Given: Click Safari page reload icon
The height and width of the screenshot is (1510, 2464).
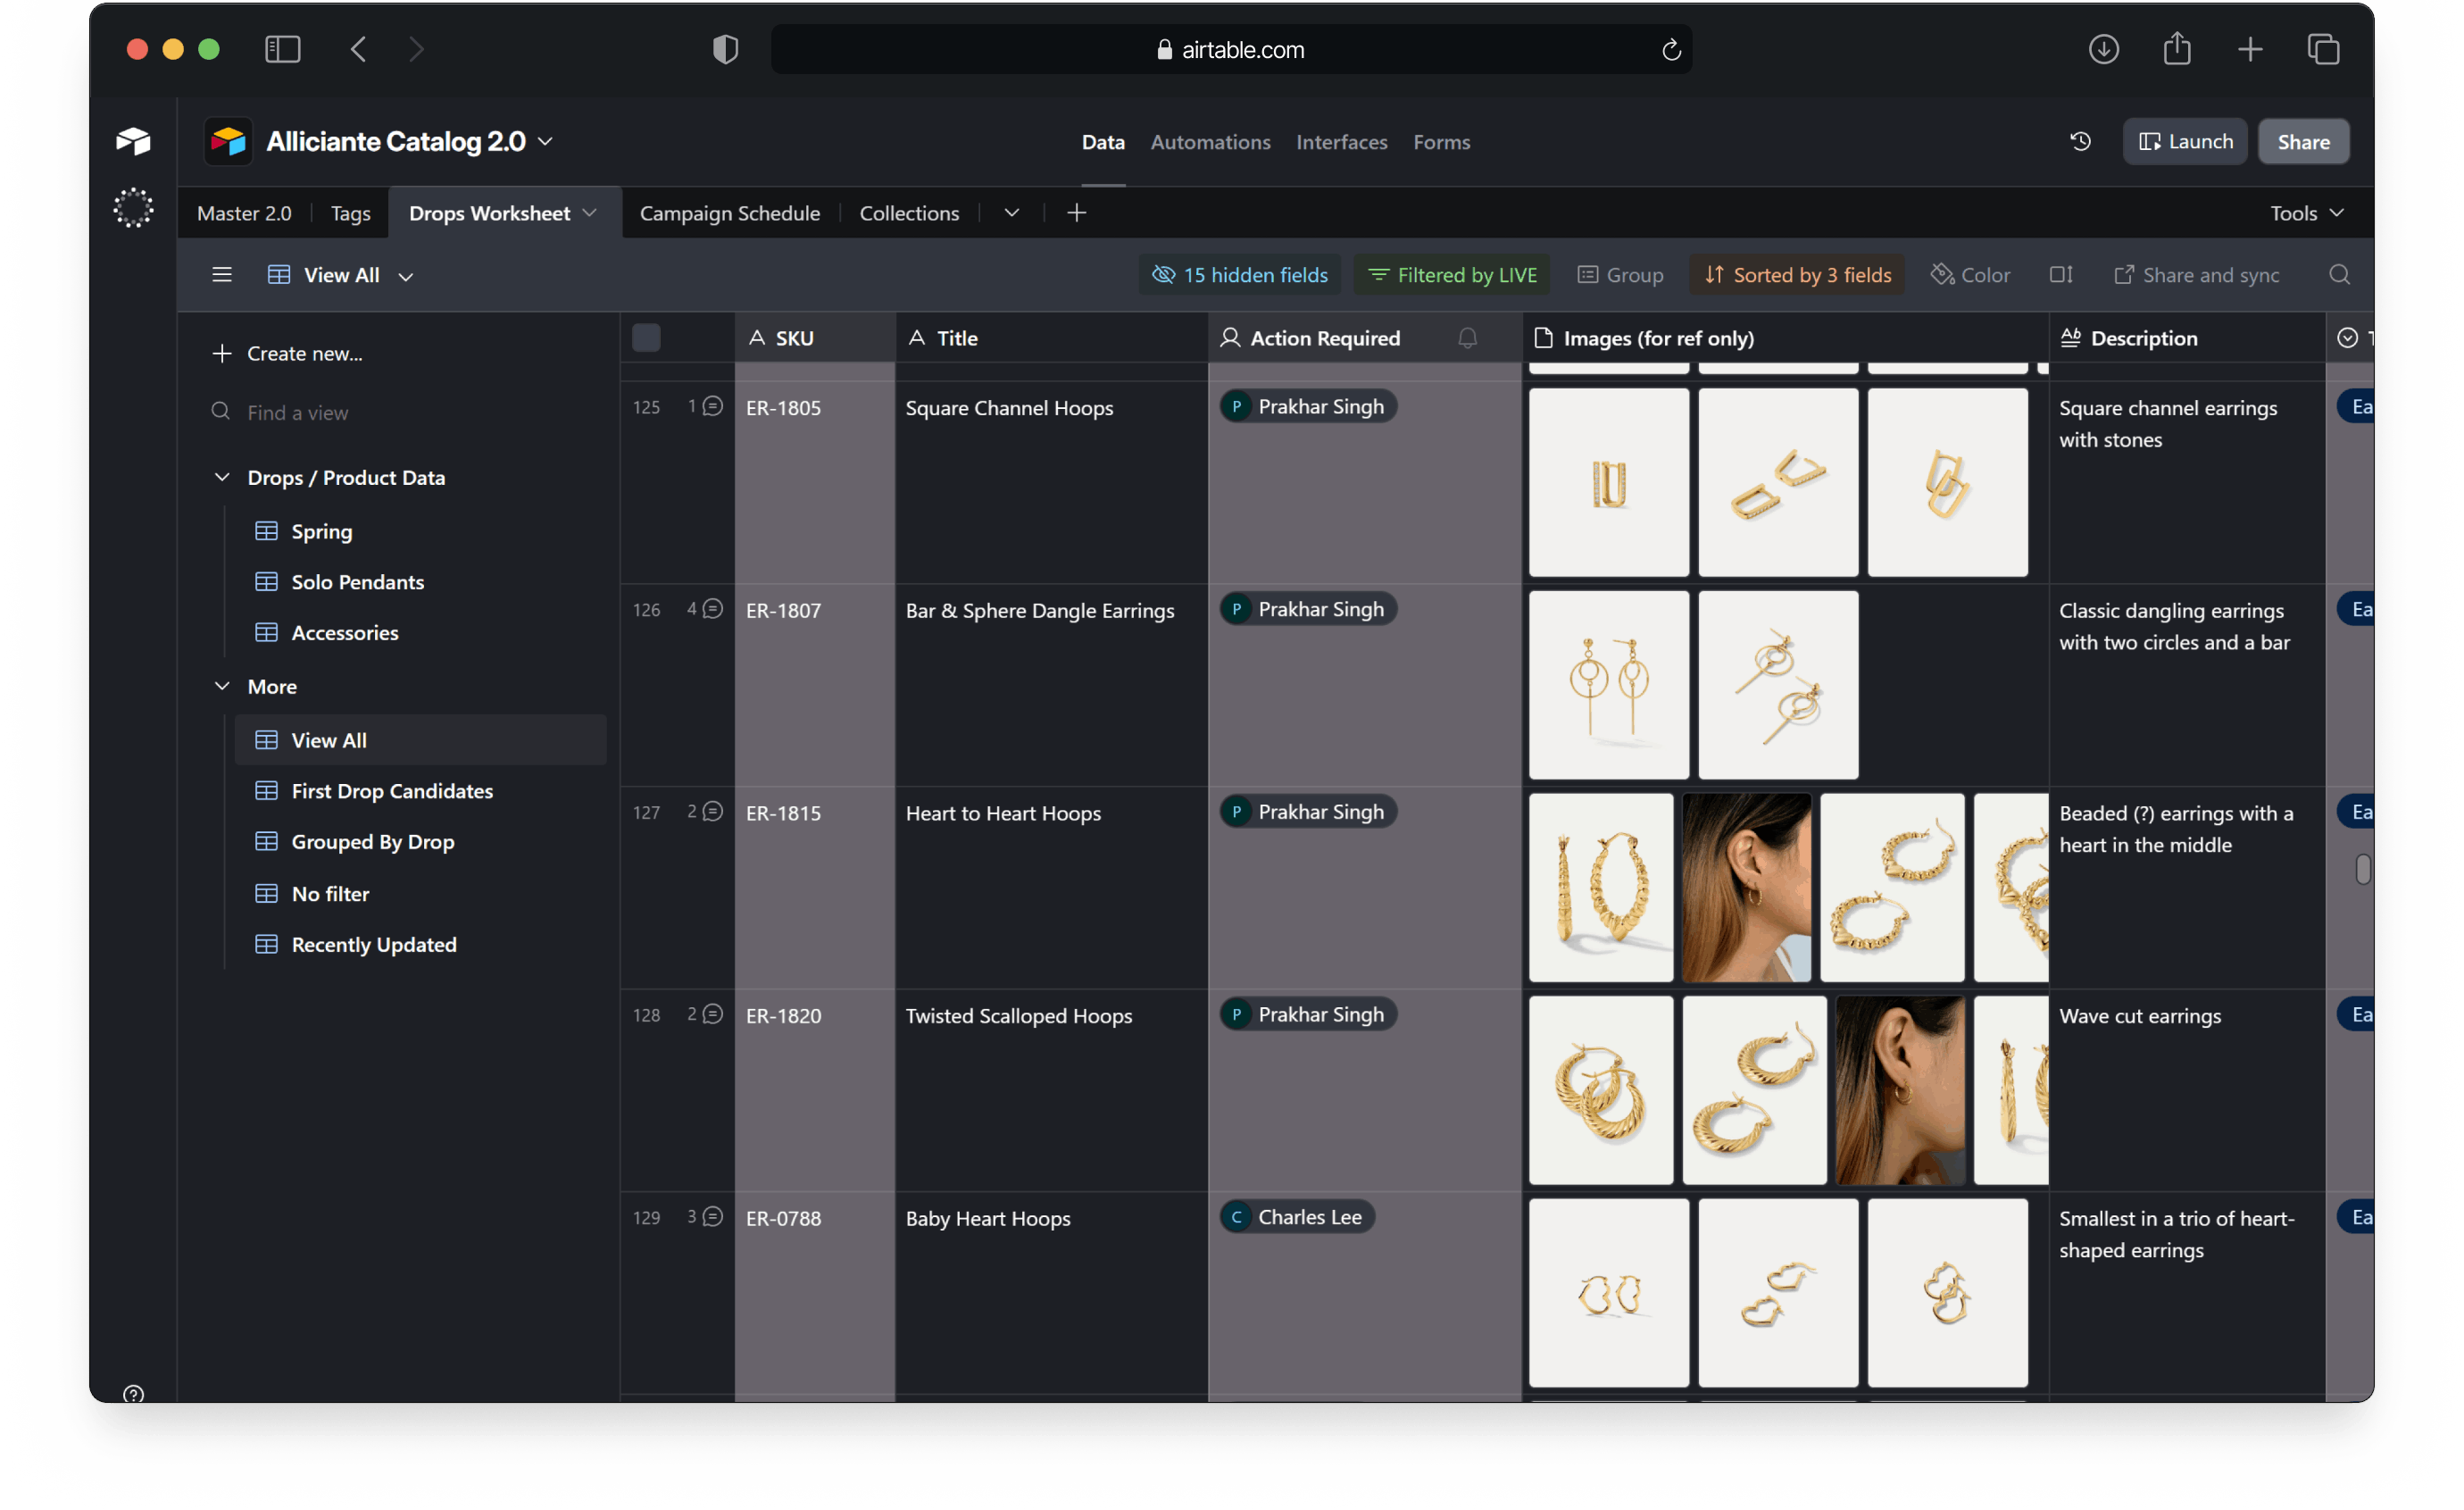Looking at the screenshot, I should 1671,50.
